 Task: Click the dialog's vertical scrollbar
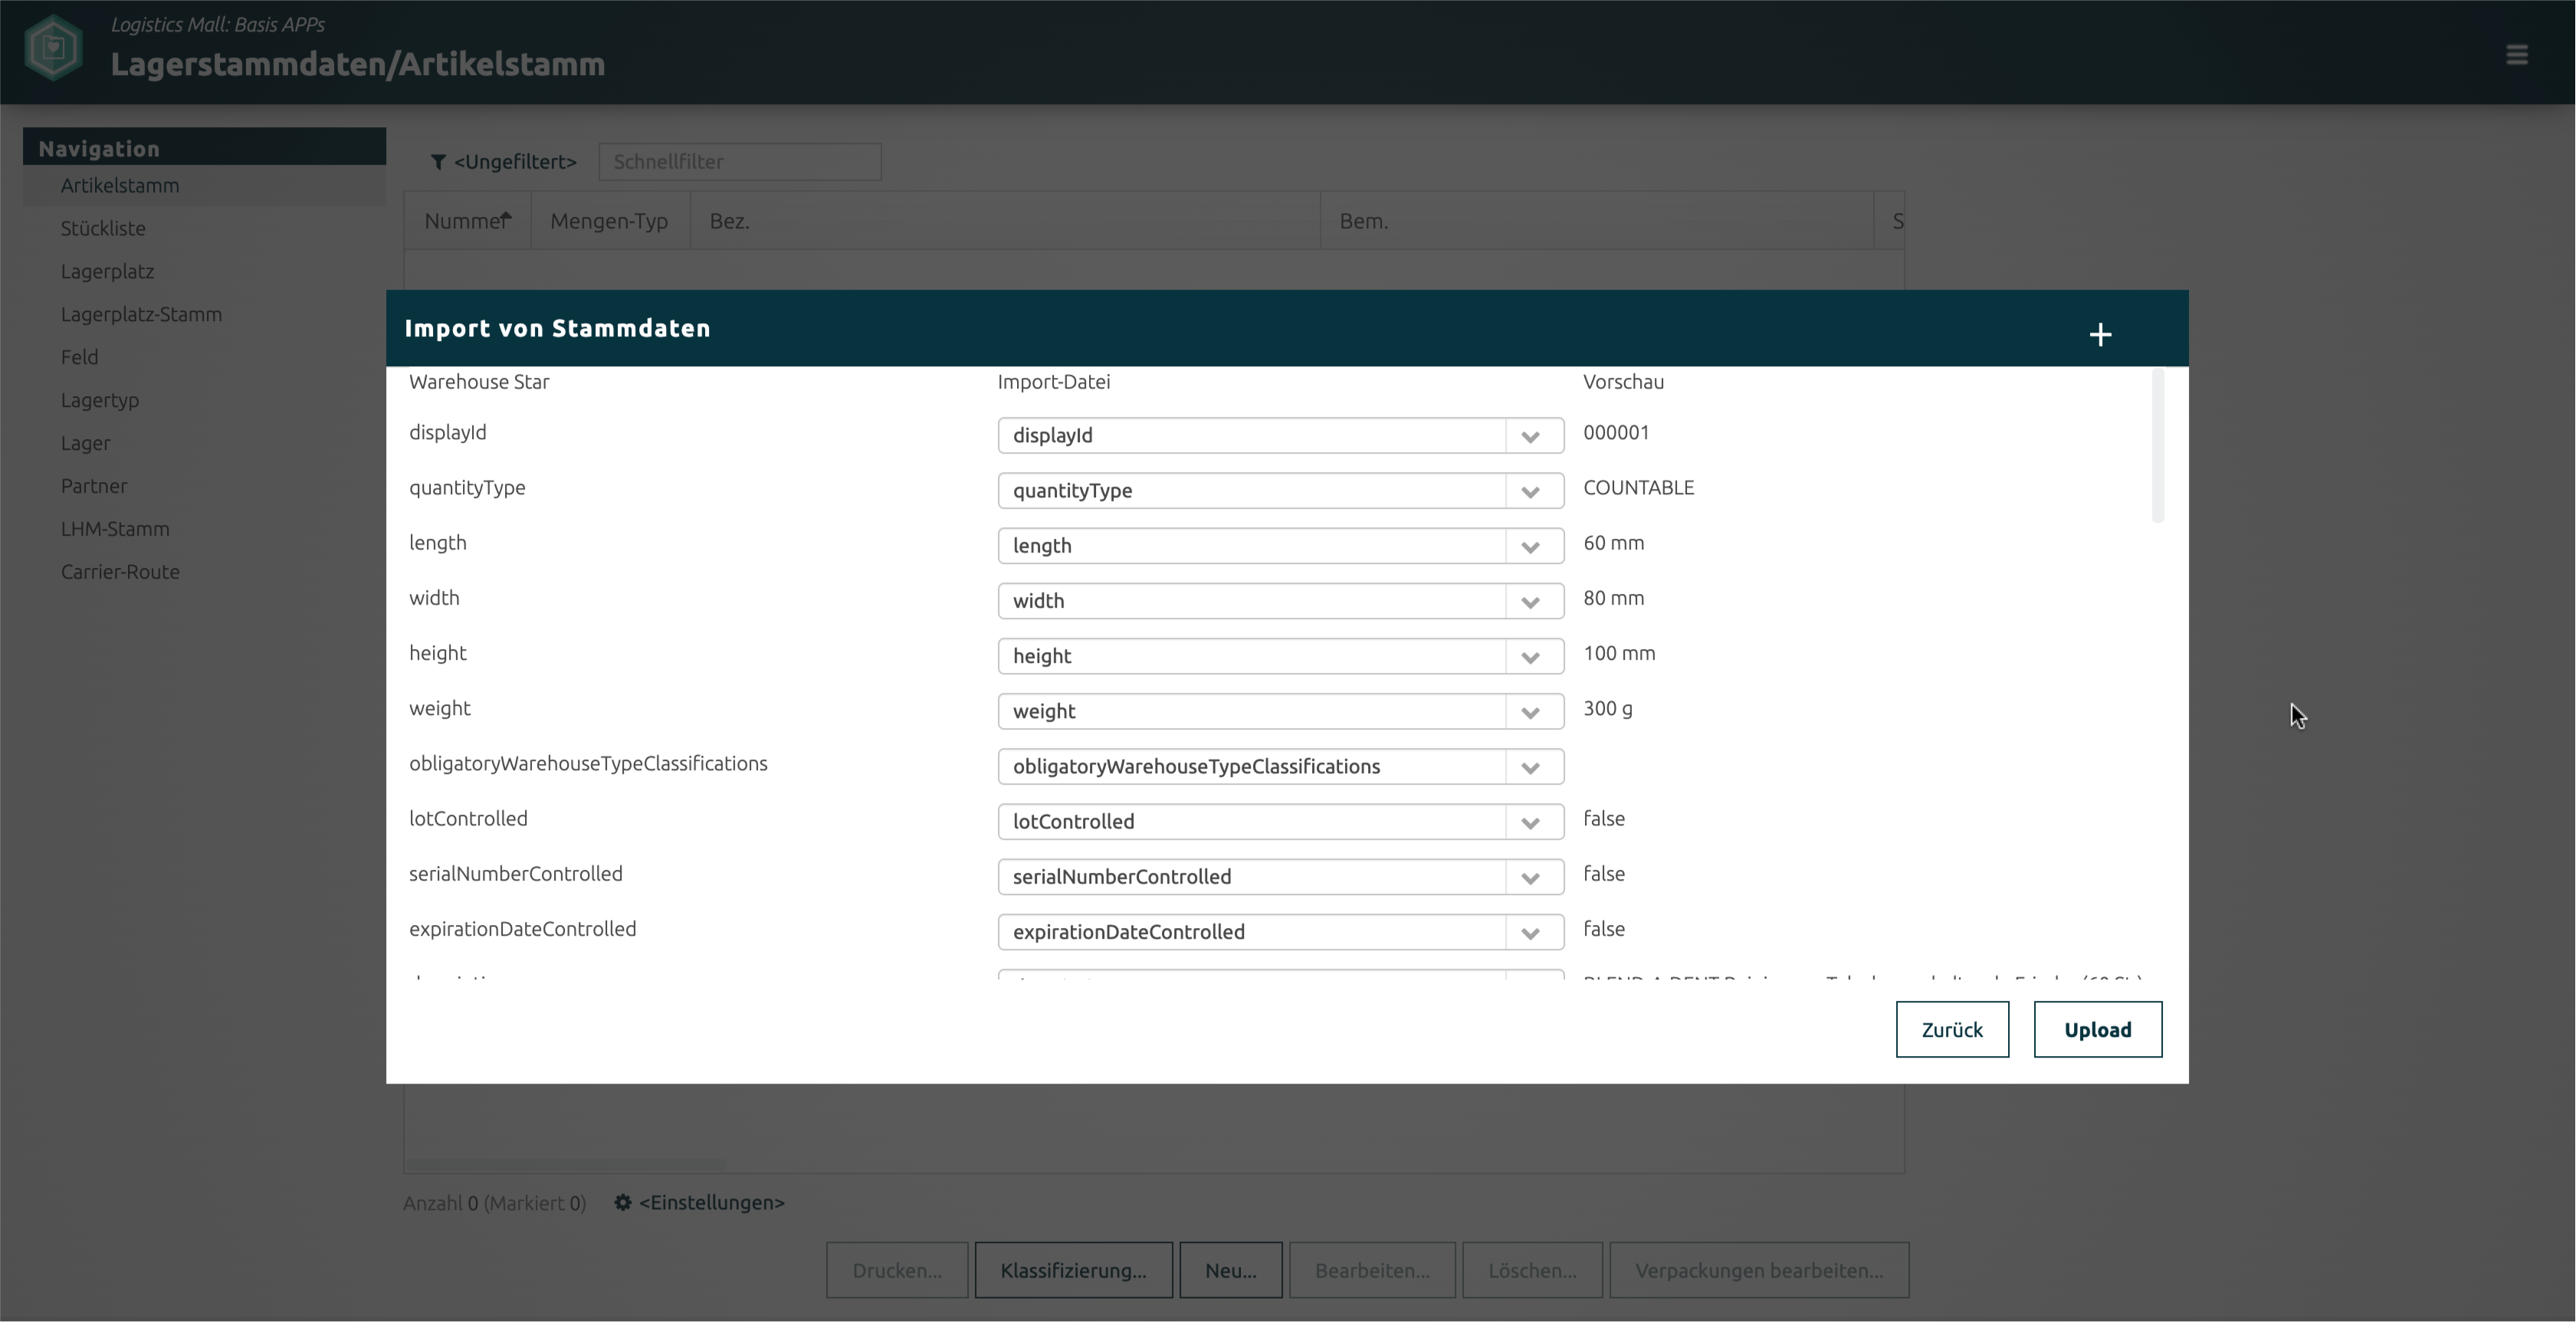coord(2157,446)
